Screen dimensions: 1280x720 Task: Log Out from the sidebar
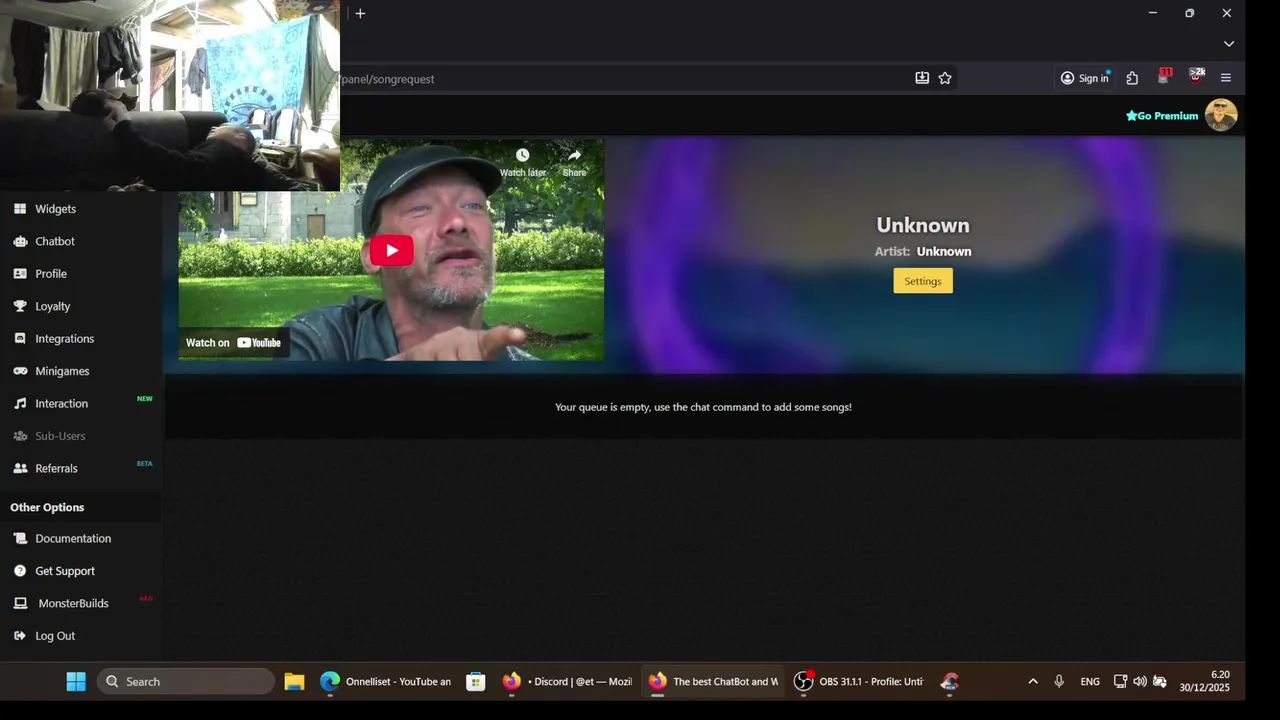55,636
